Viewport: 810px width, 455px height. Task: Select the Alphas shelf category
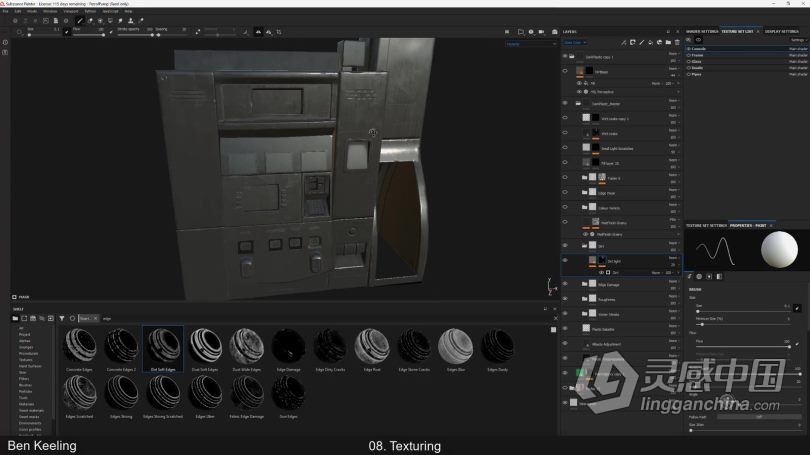coord(24,341)
